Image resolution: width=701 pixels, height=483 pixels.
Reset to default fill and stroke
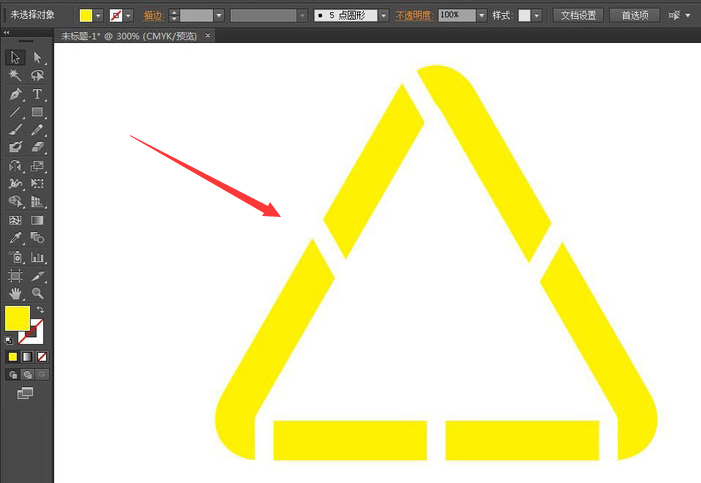click(8, 340)
